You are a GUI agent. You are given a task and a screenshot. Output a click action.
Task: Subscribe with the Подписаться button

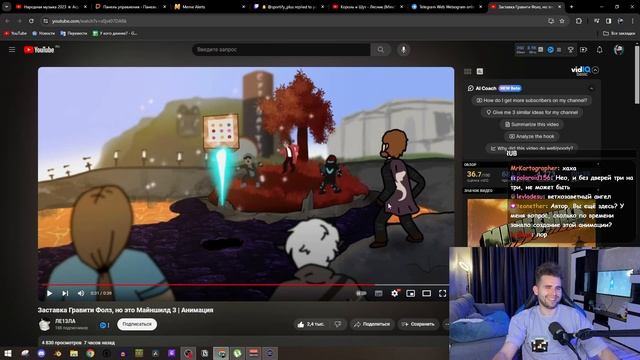point(137,324)
